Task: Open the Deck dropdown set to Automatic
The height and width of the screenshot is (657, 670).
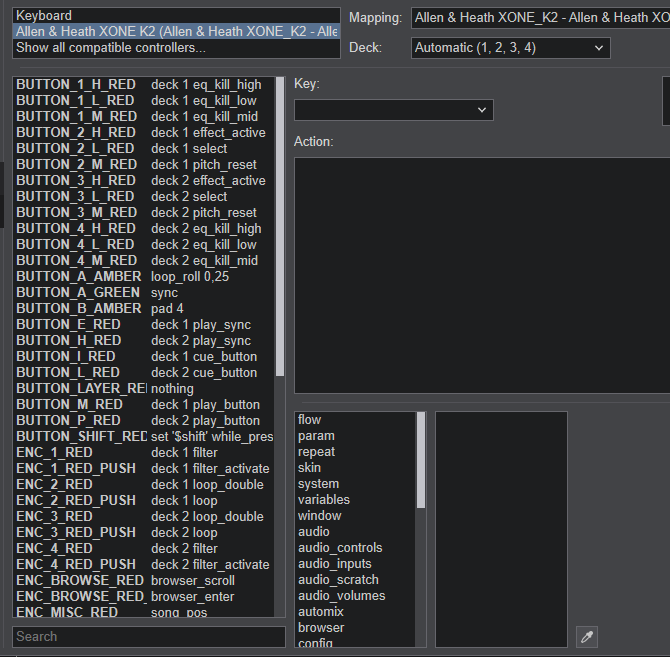Action: pyautogui.click(x=511, y=48)
